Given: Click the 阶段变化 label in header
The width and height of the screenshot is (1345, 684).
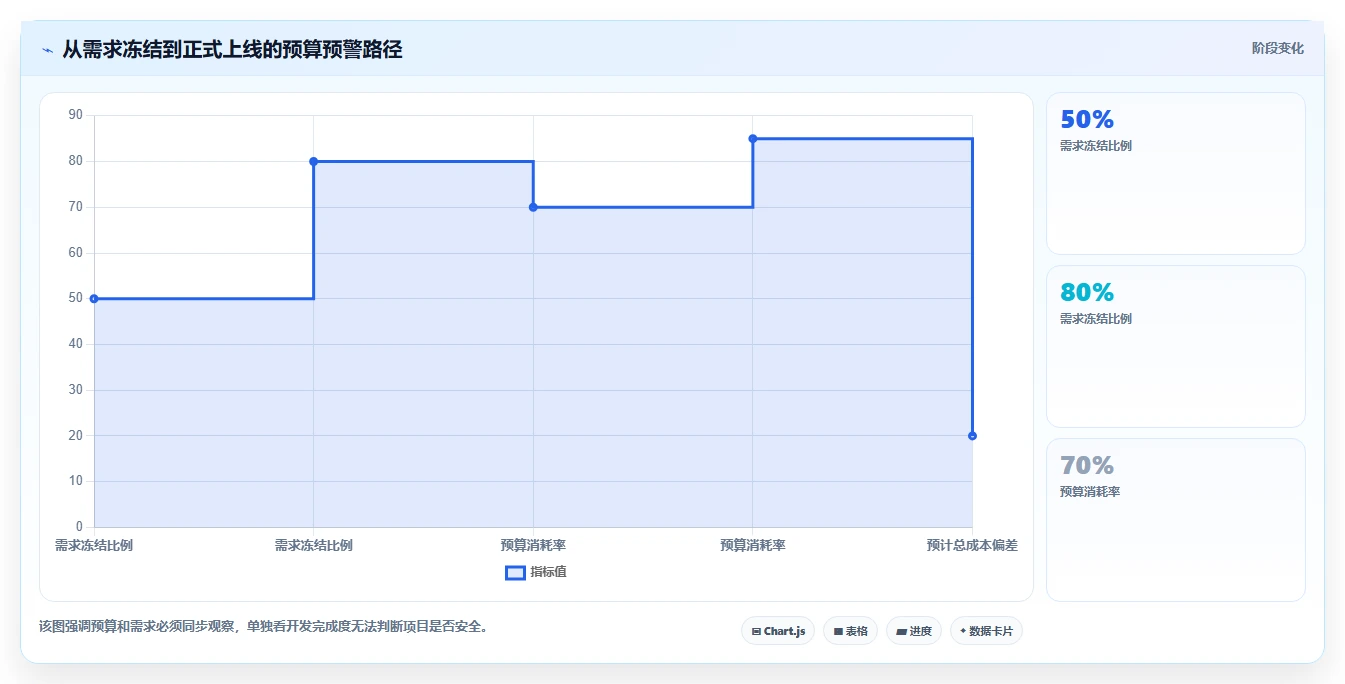Looking at the screenshot, I should (x=1277, y=48).
